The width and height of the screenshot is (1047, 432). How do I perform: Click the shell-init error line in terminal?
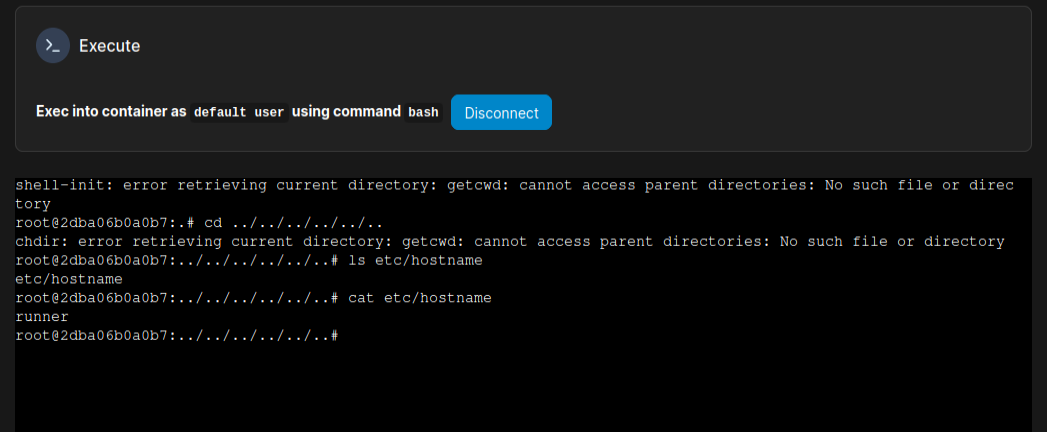pyautogui.click(x=400, y=185)
